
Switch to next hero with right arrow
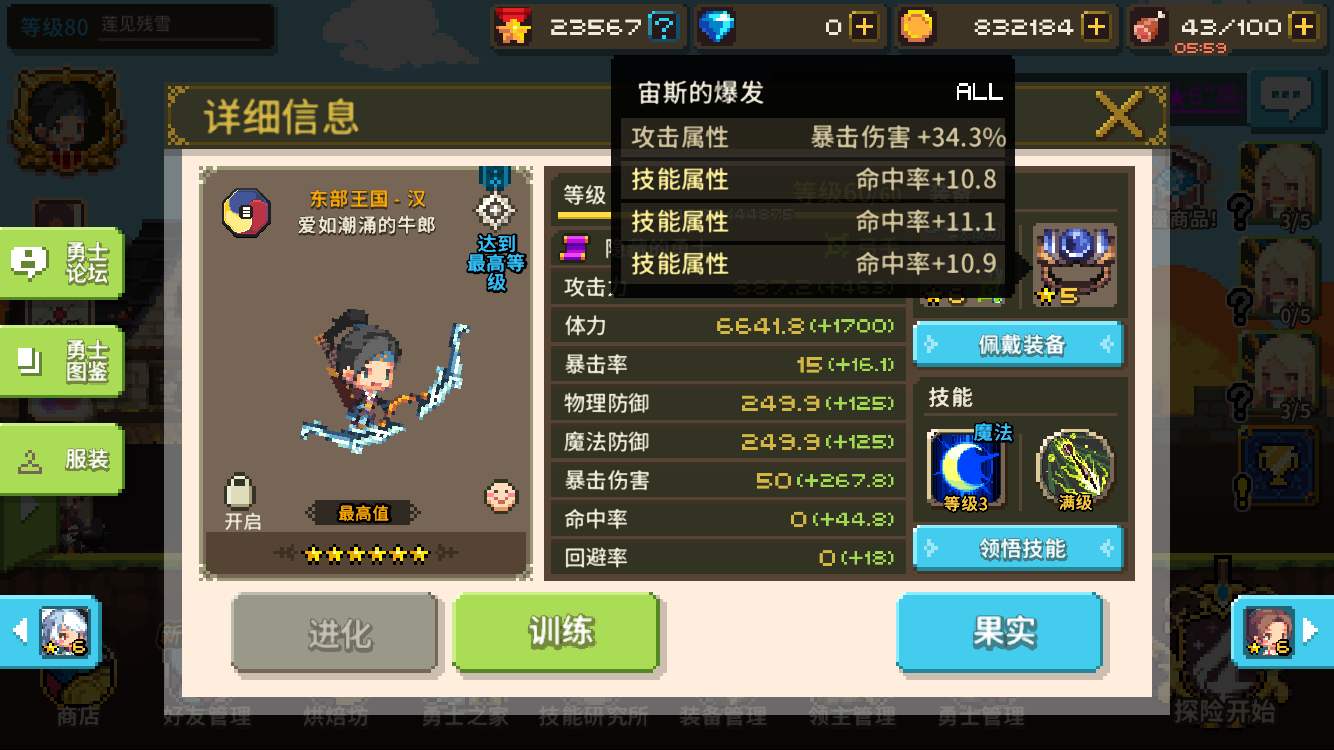pyautogui.click(x=1283, y=631)
